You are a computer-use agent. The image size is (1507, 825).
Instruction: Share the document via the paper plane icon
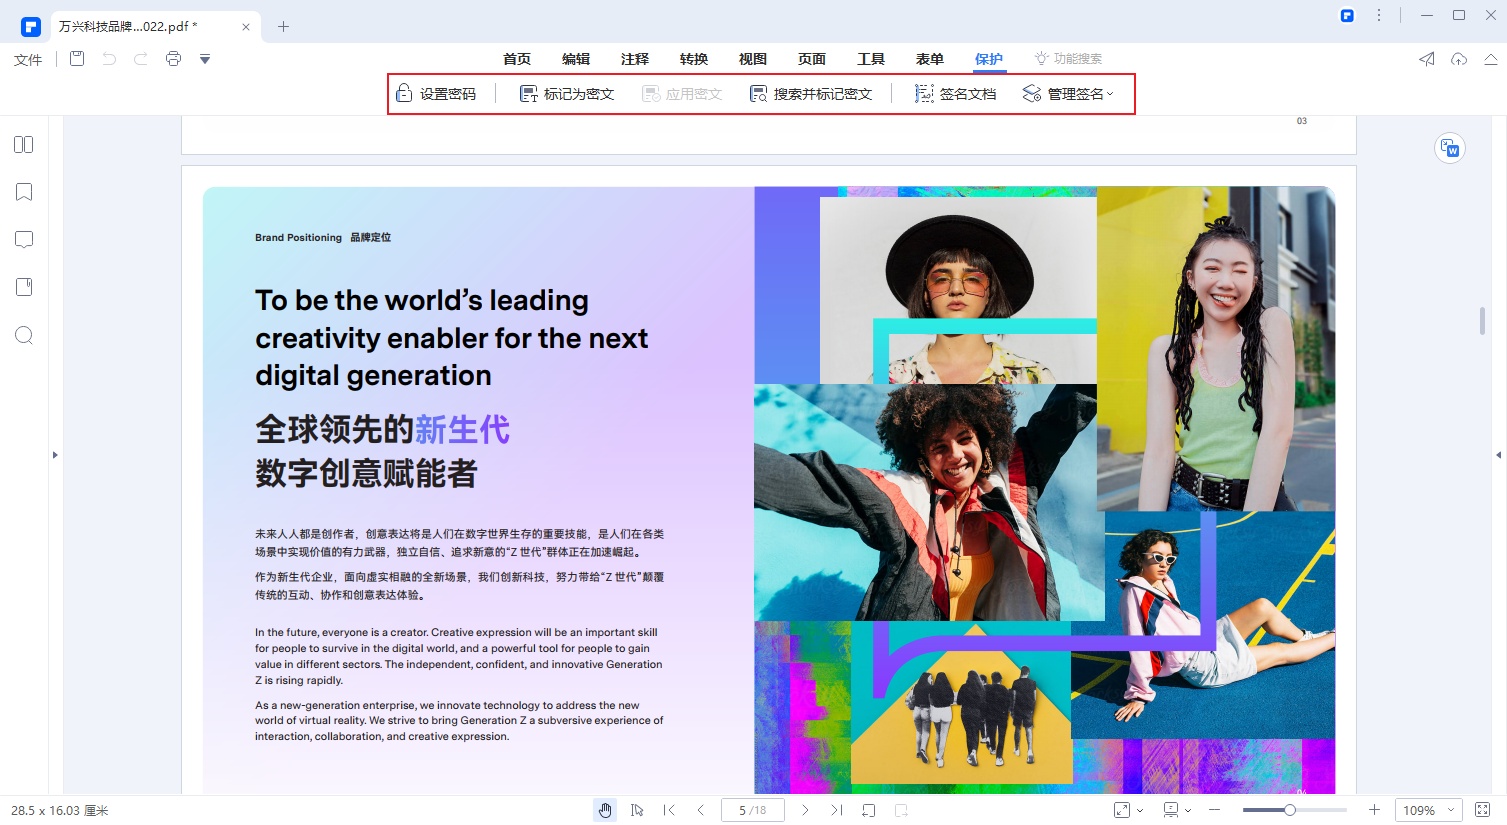1426,59
